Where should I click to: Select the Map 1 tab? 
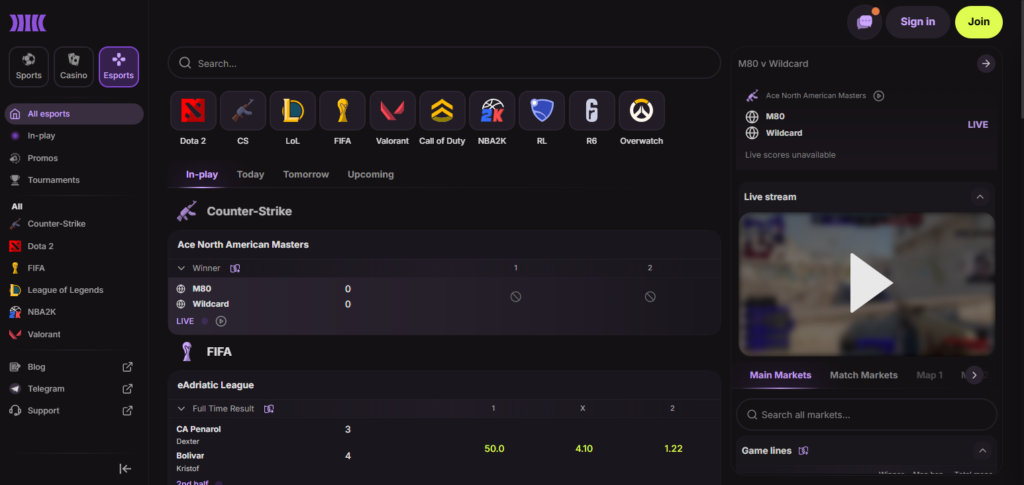tap(930, 375)
